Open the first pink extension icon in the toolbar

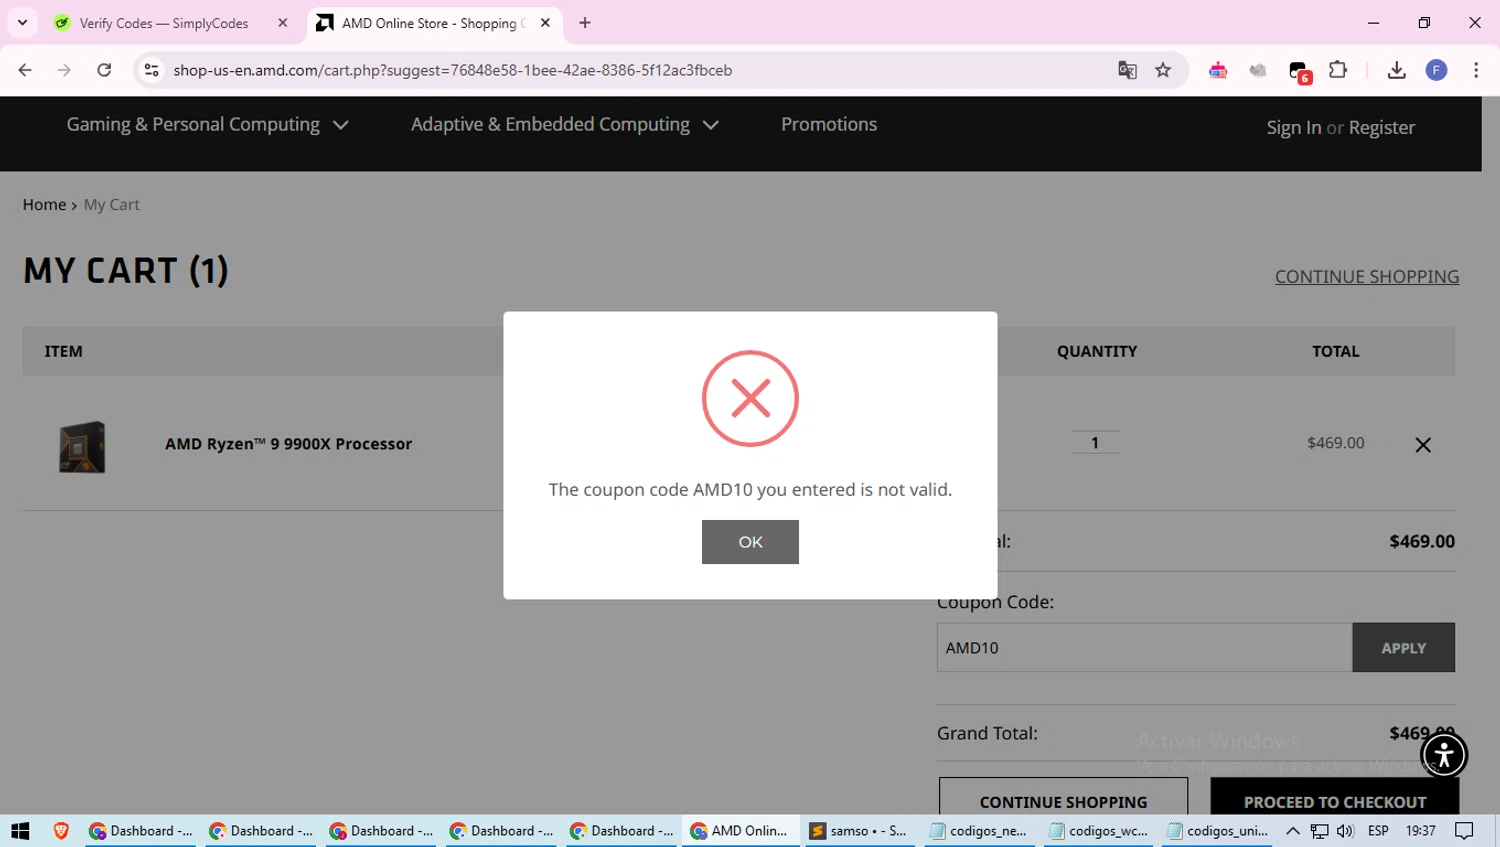click(x=1218, y=70)
